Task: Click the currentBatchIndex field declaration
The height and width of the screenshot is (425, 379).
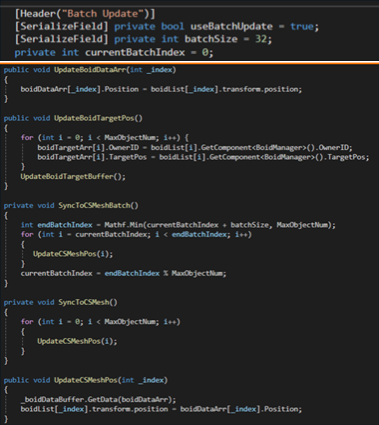Action: point(114,52)
